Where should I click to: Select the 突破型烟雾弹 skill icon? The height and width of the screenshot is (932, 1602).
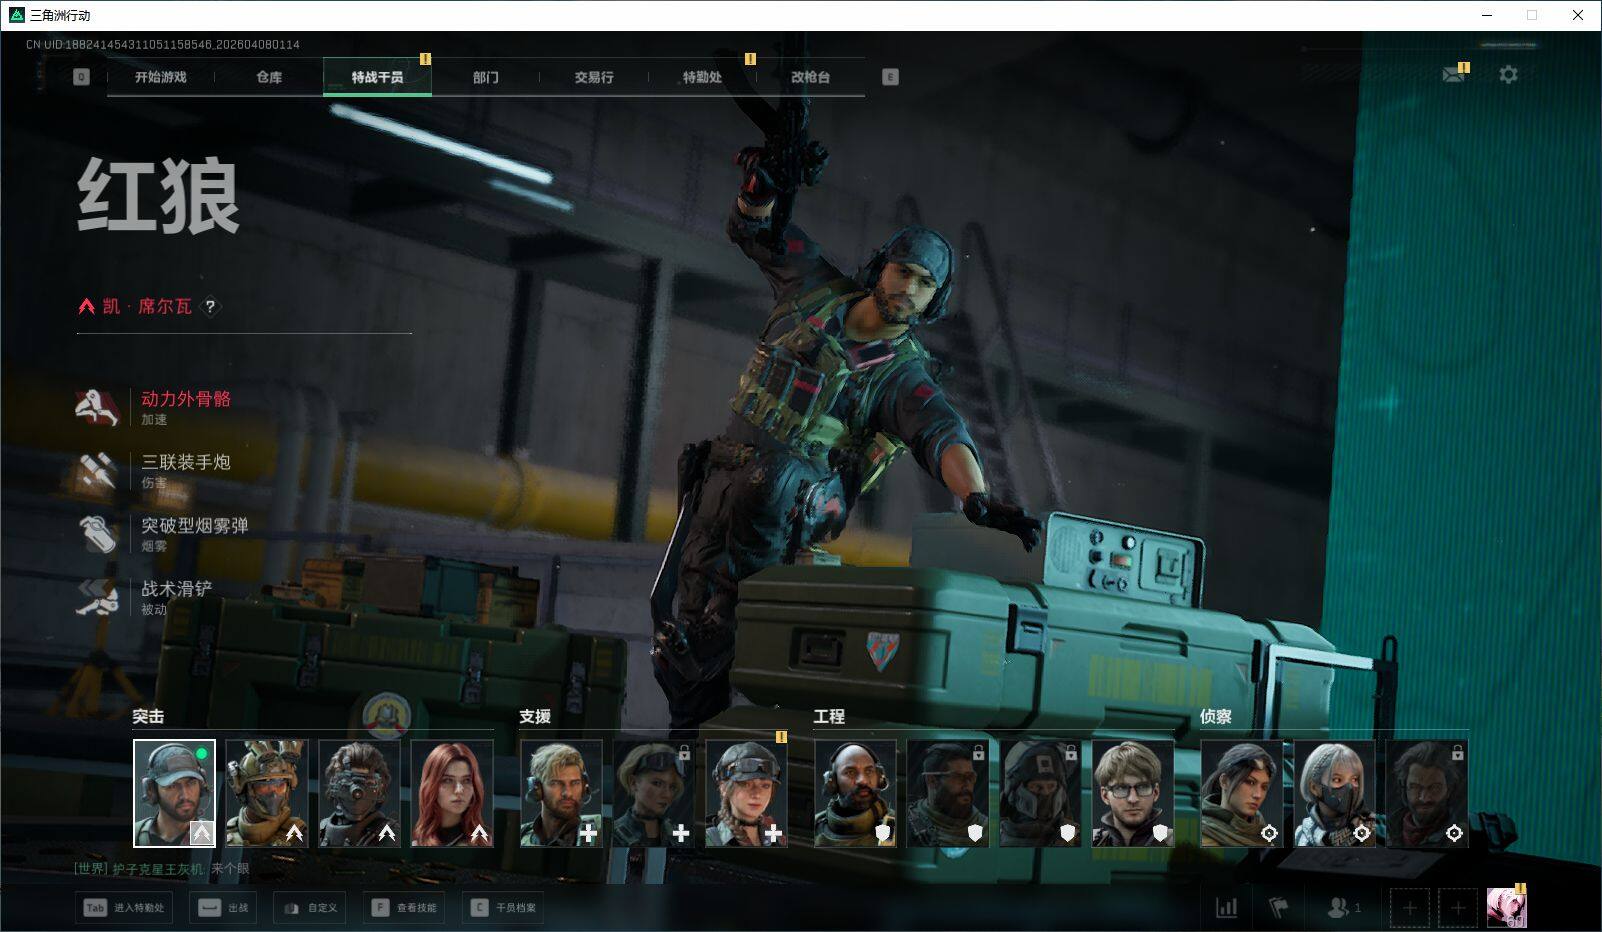tap(98, 533)
